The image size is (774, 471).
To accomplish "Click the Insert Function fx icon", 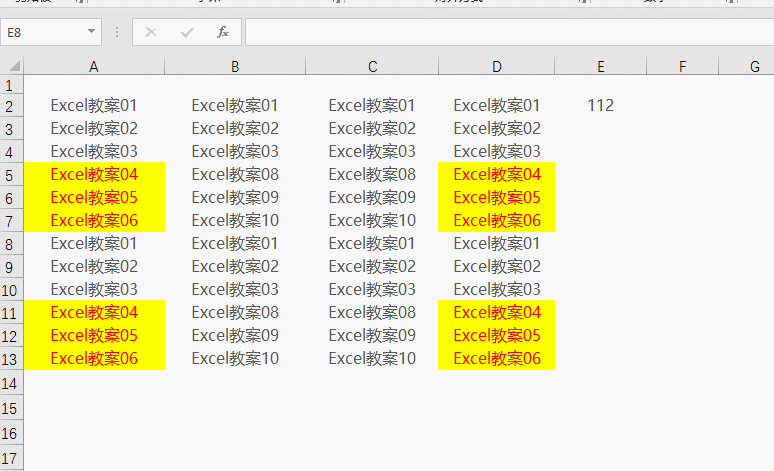I will click(223, 33).
